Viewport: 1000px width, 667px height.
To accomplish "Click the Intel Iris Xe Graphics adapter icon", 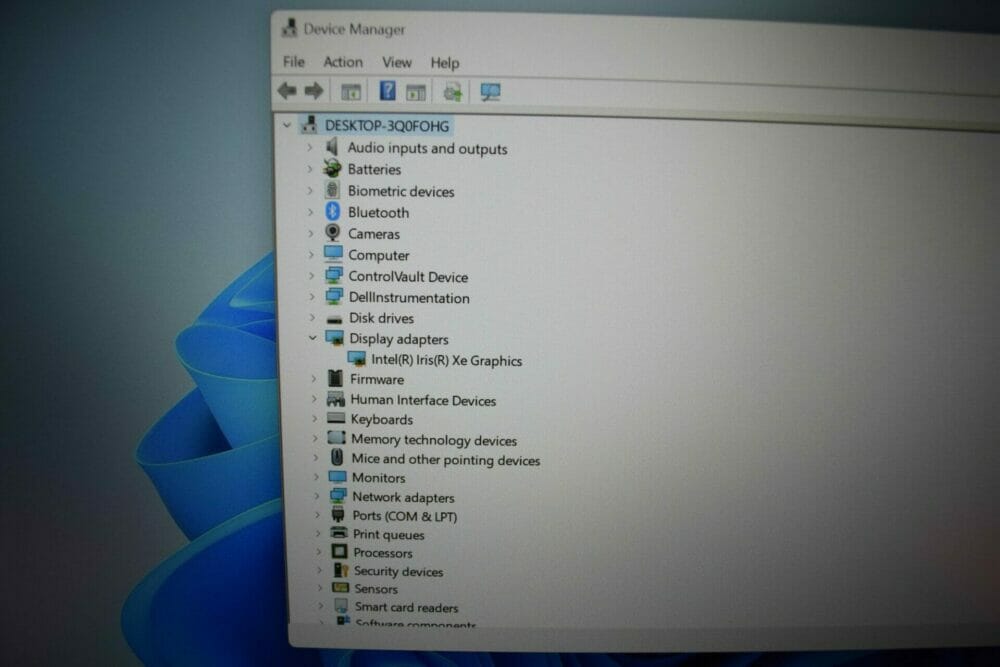I will tap(357, 360).
